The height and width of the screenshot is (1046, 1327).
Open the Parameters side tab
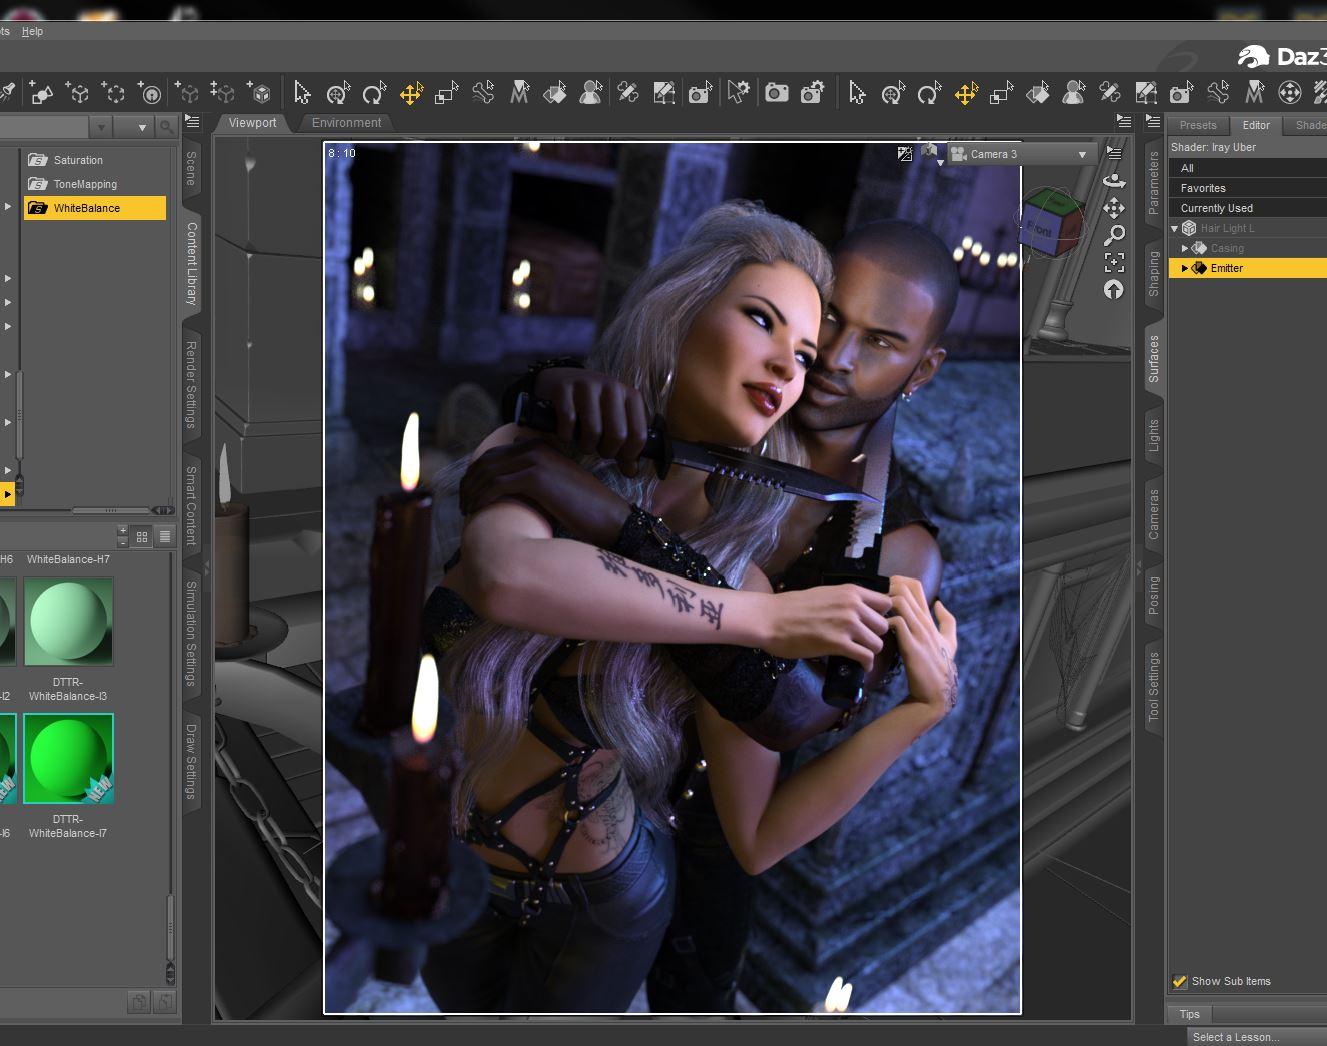pos(1153,183)
